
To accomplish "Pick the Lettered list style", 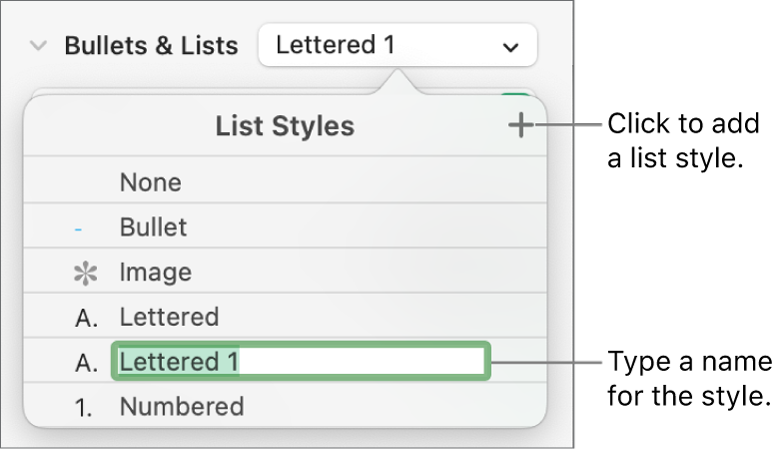I will (168, 317).
